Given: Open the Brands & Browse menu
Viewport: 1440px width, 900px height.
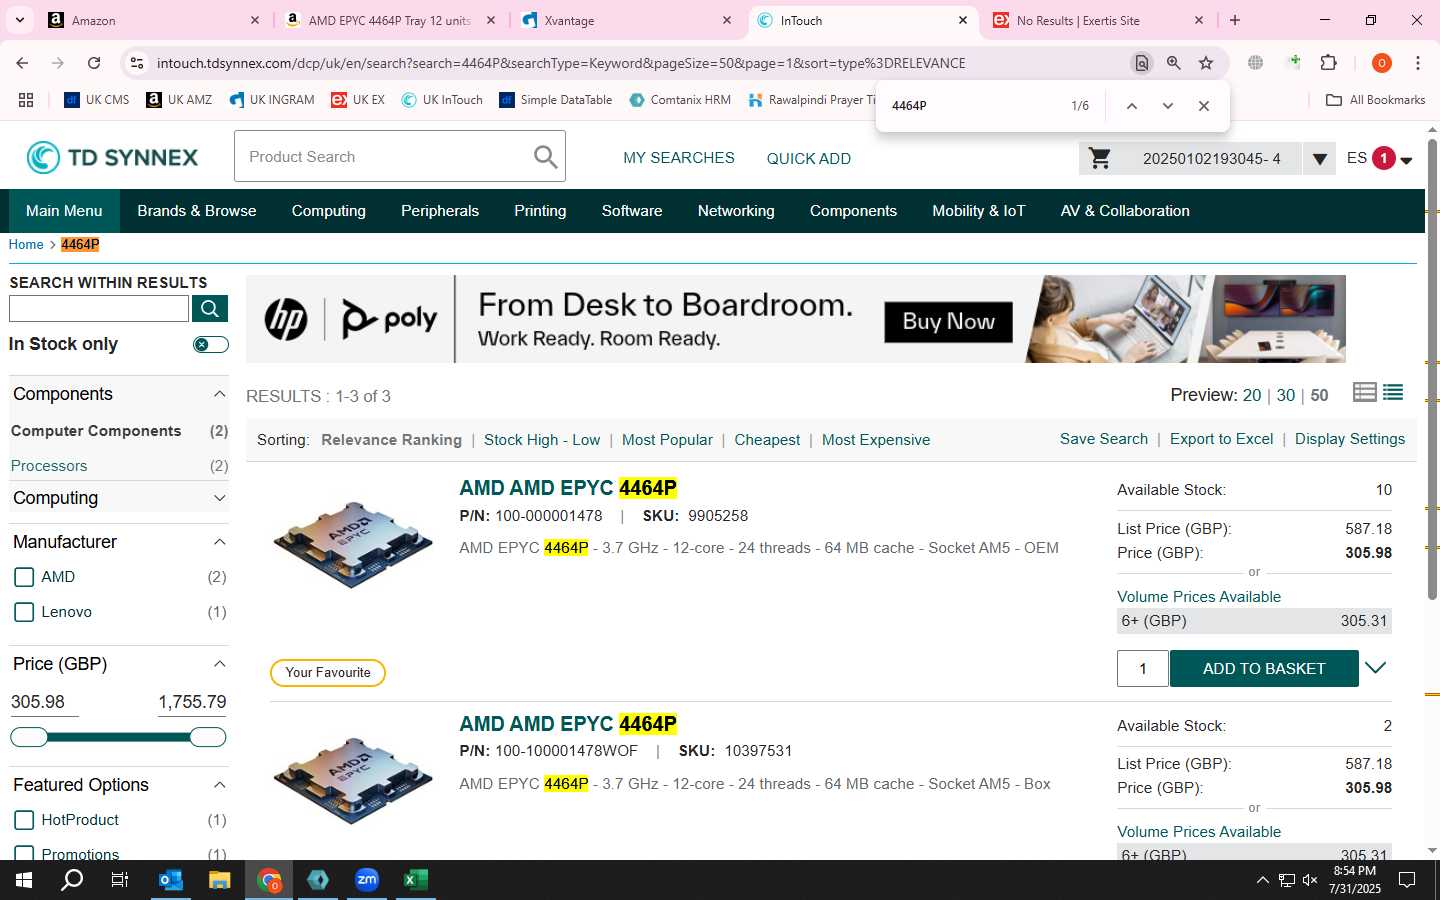Looking at the screenshot, I should point(197,211).
